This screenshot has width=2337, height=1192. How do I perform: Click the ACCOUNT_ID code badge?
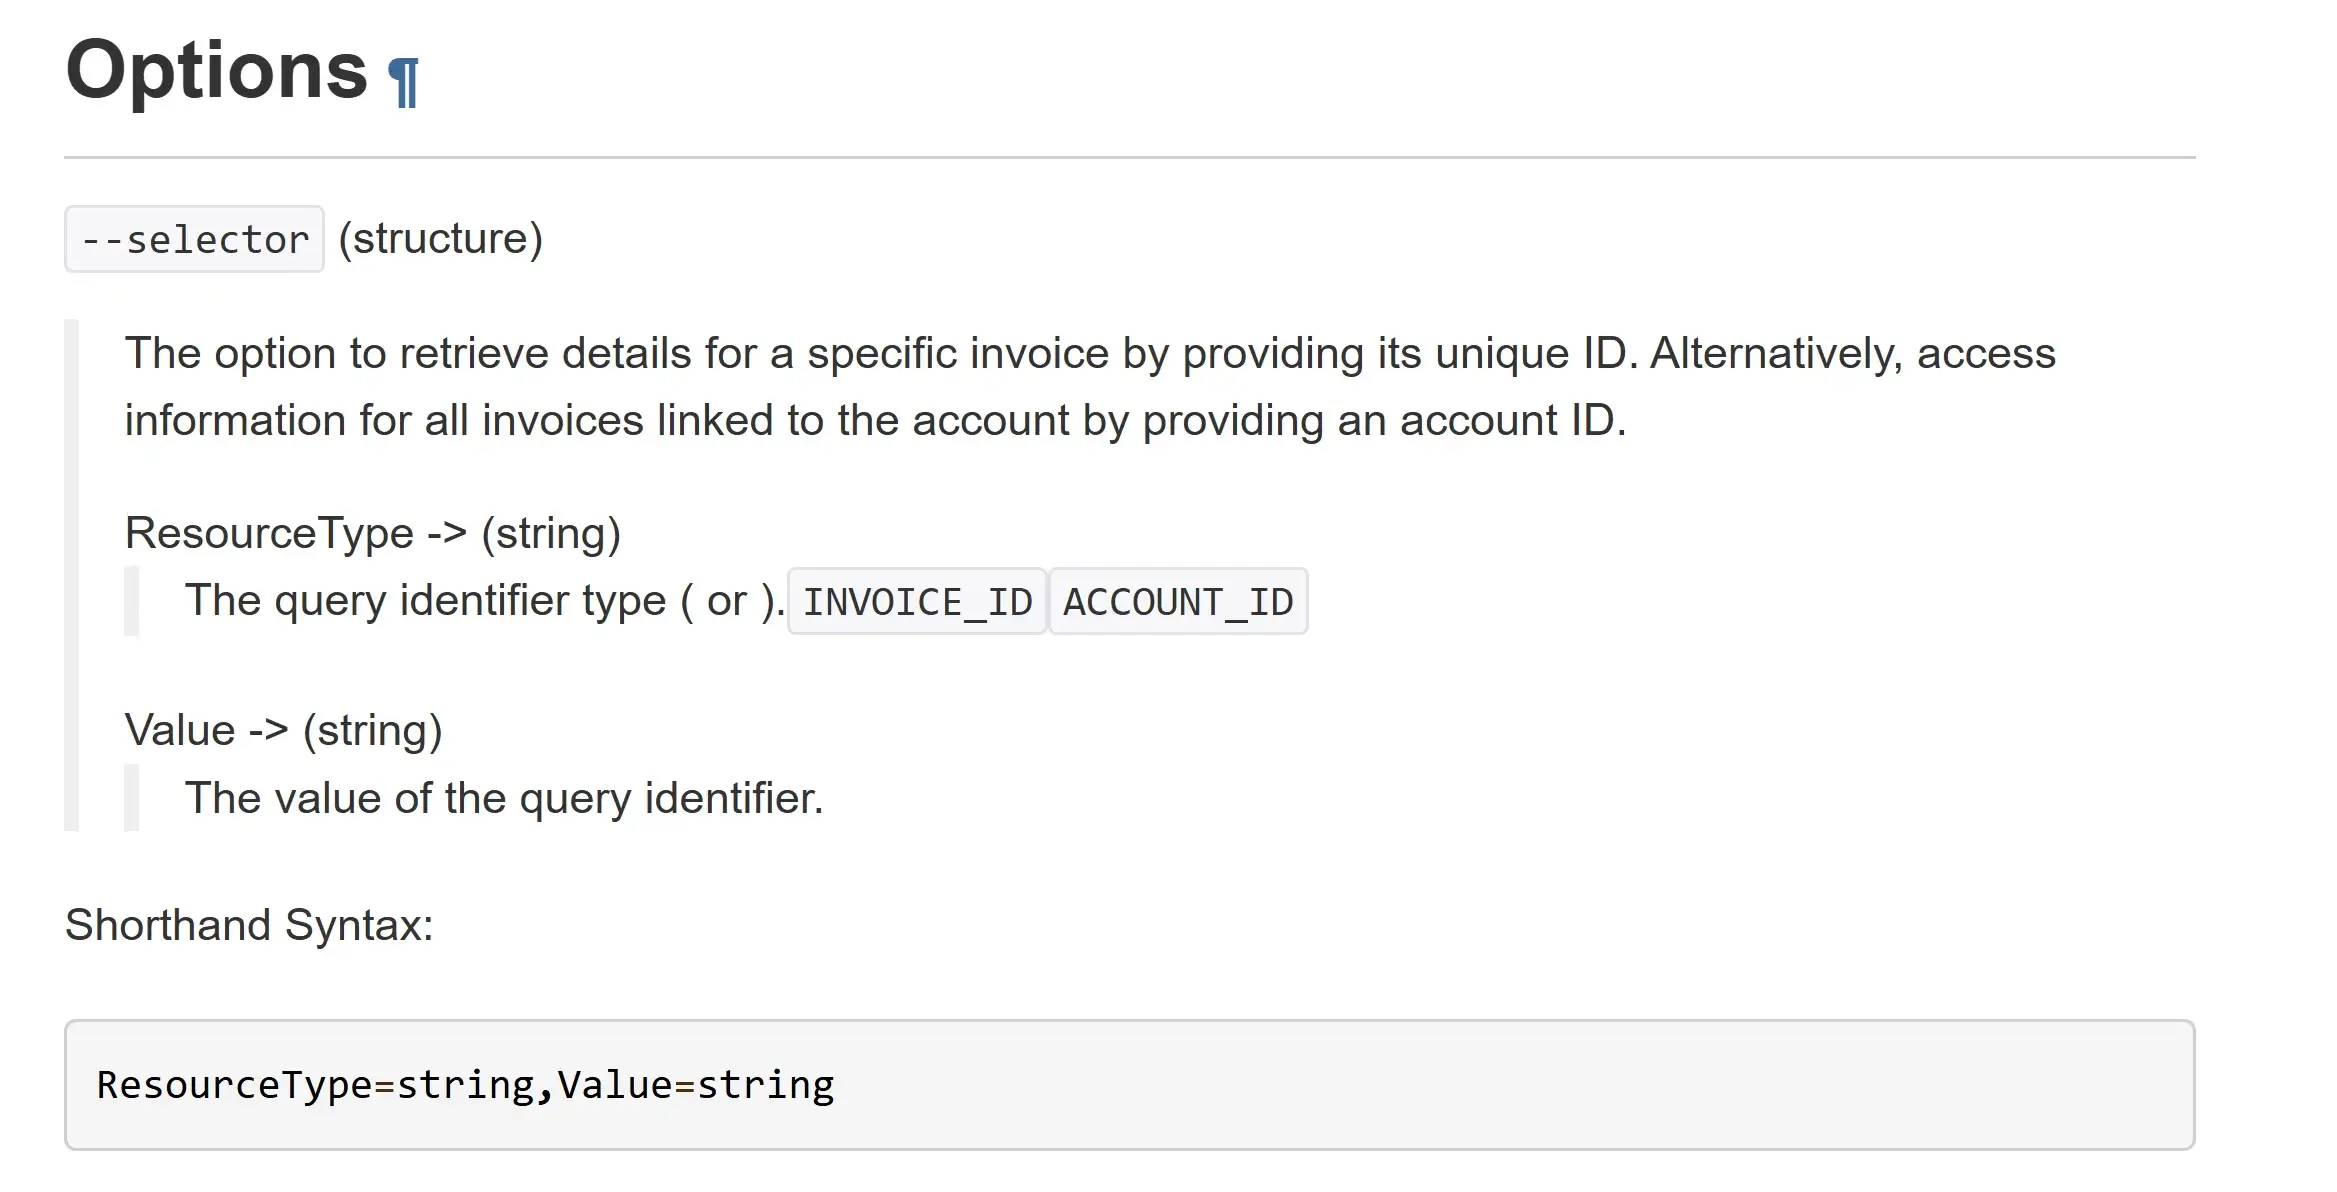click(x=1178, y=602)
